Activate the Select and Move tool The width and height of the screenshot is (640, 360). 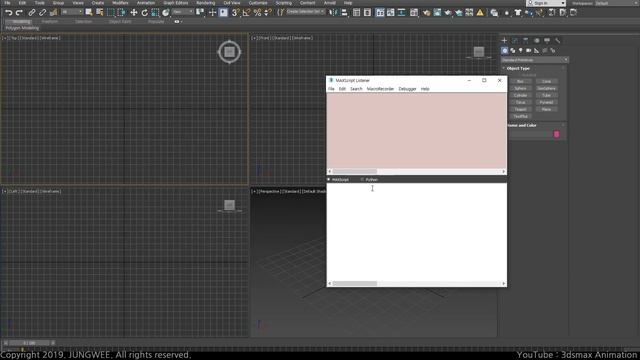coord(133,13)
